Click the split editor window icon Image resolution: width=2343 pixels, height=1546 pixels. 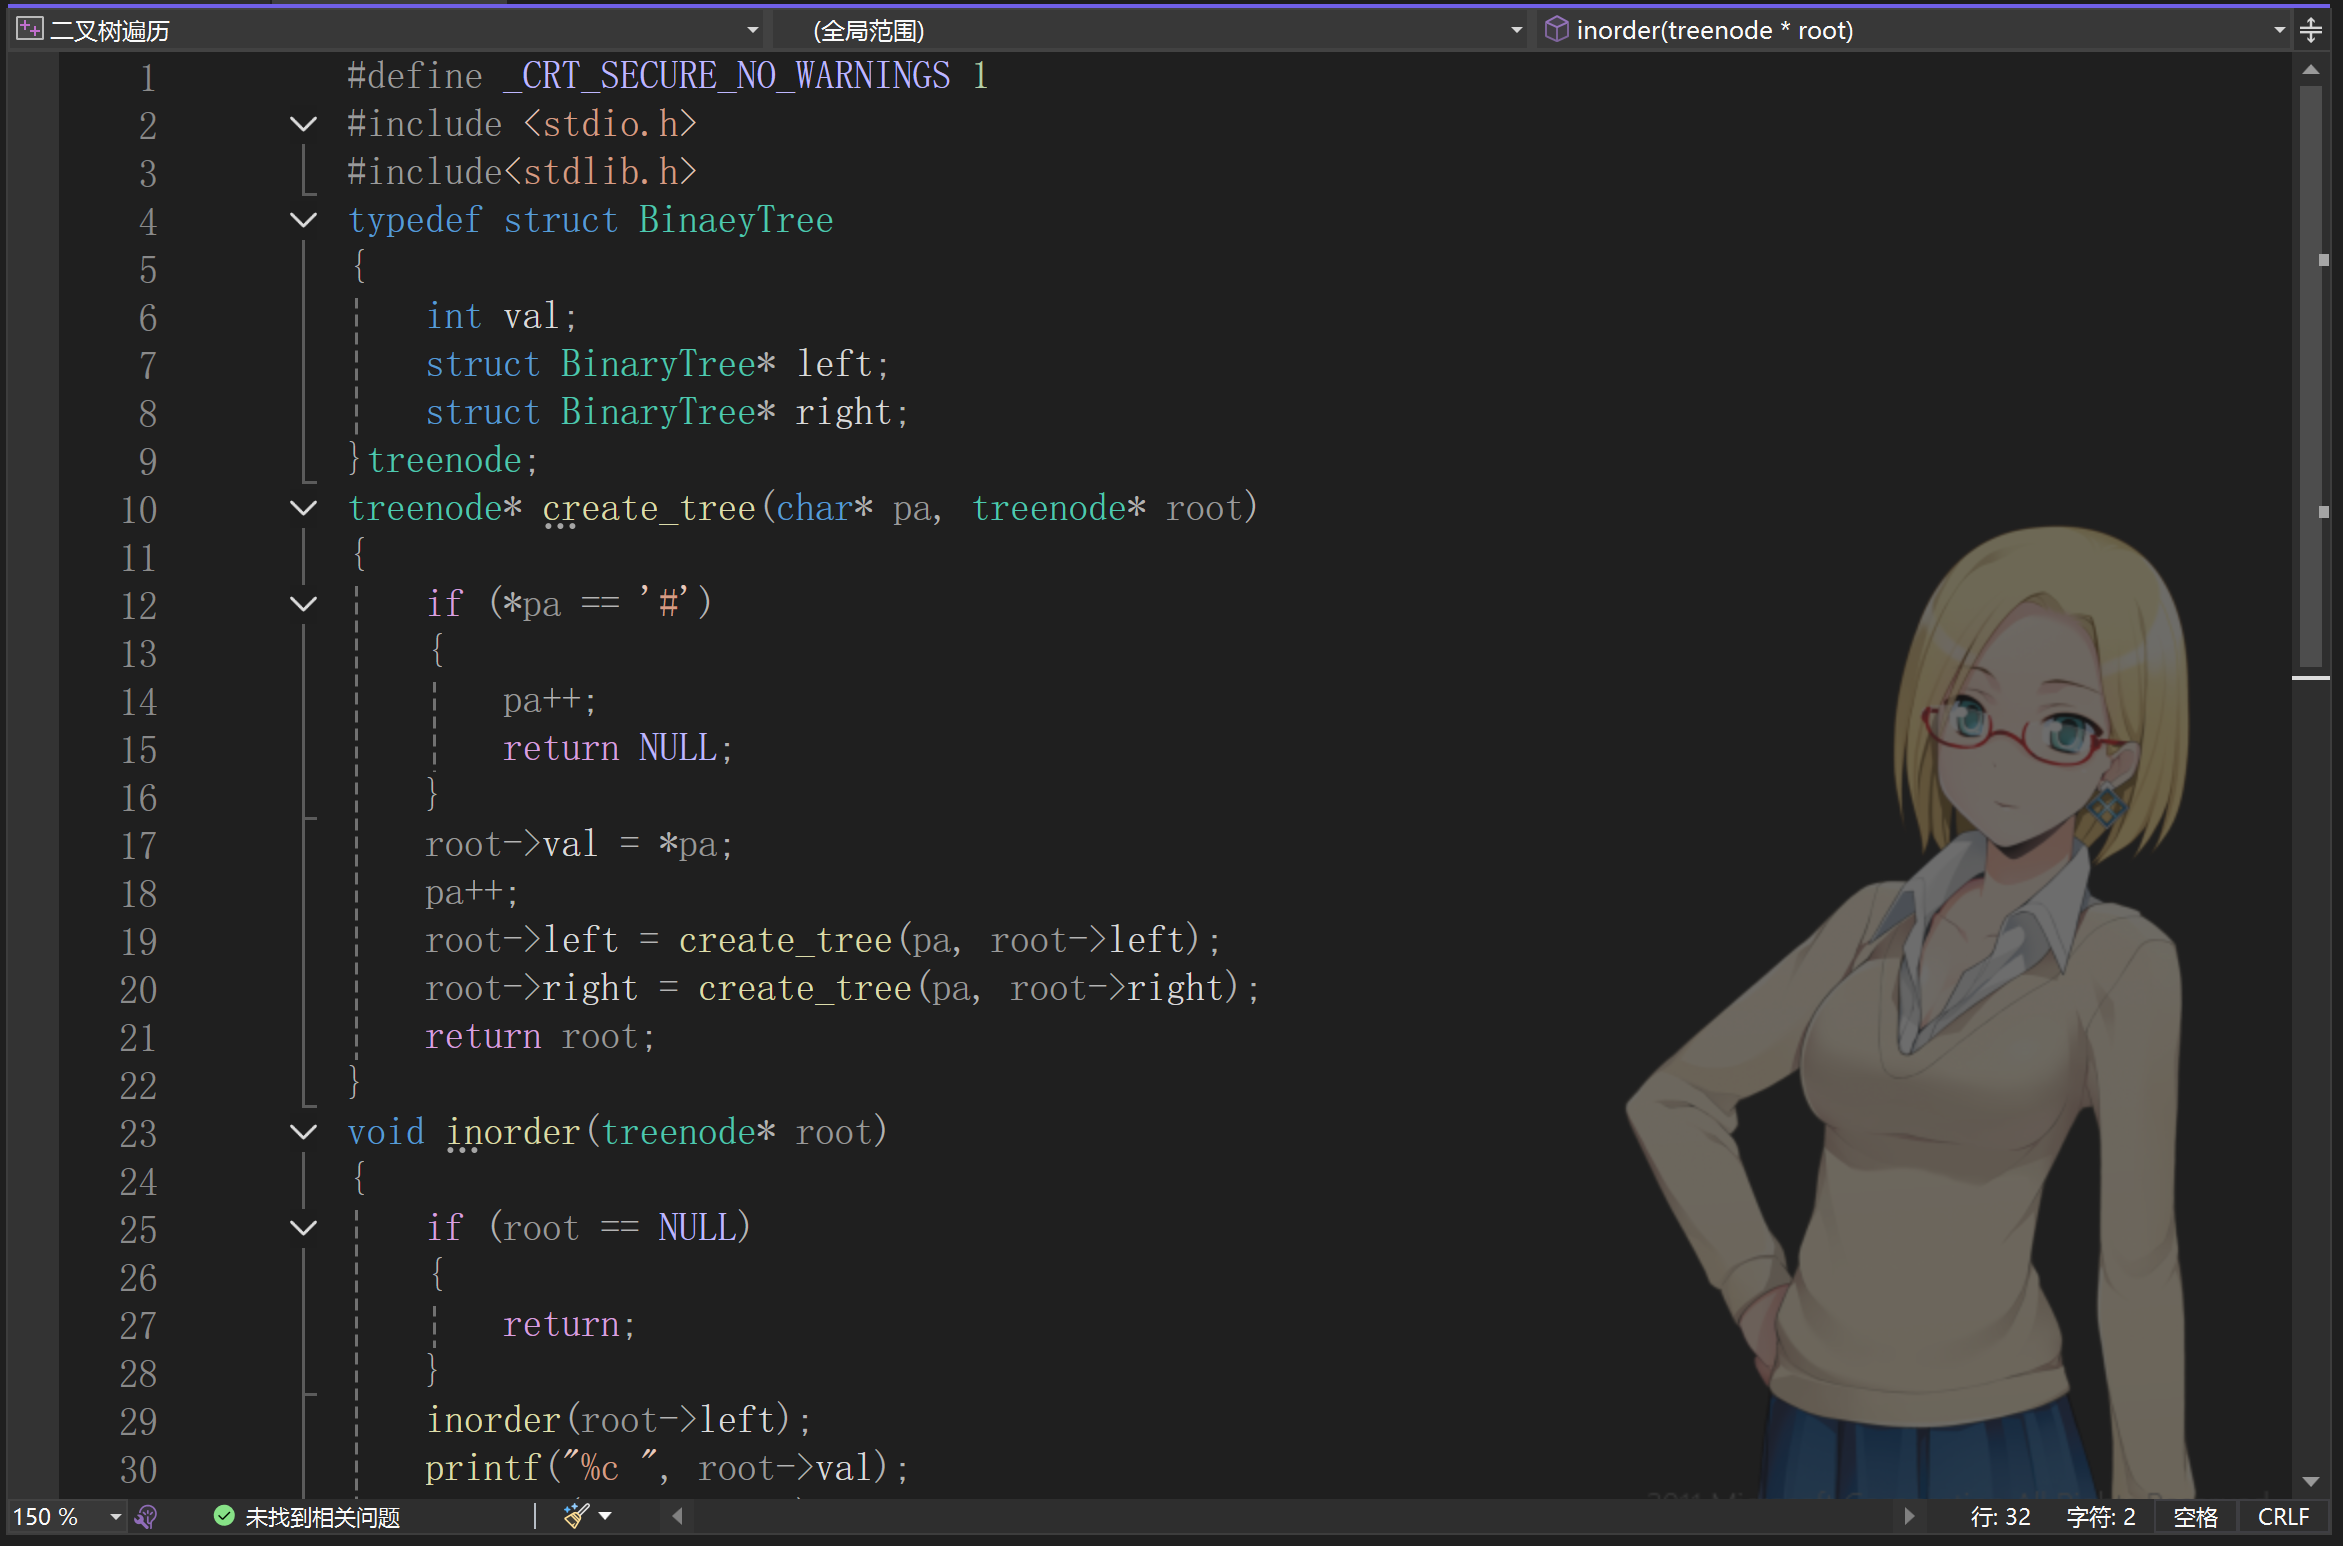click(2311, 30)
